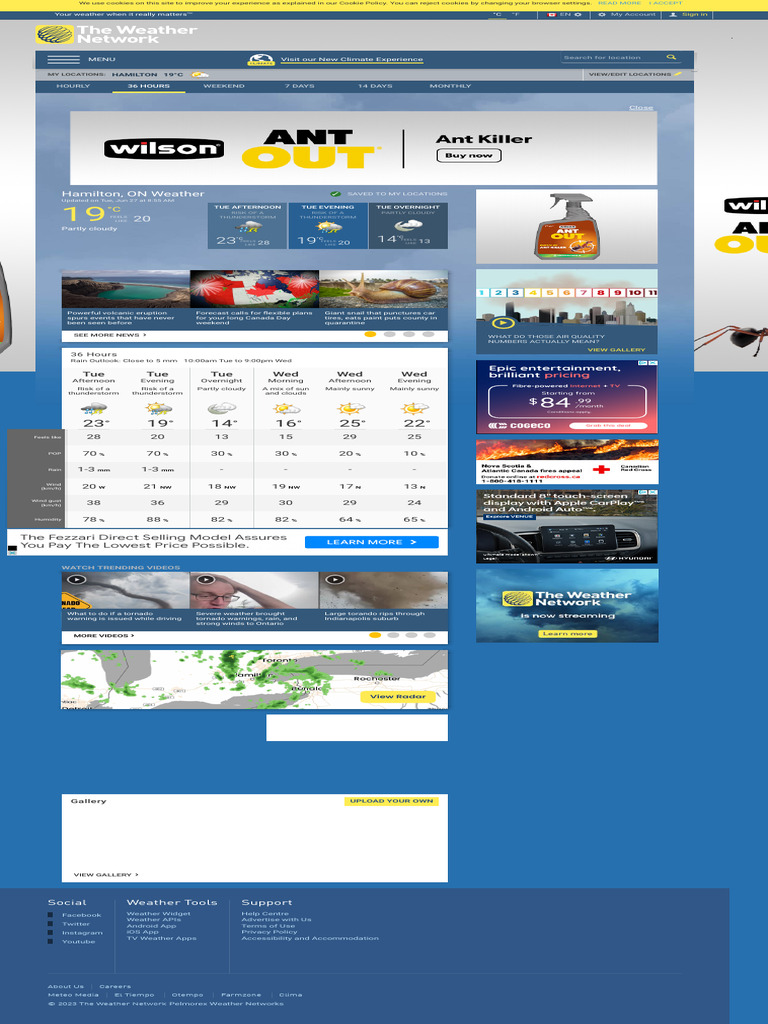Open EN language dropdown gear
The height and width of the screenshot is (1024, 768).
click(x=577, y=14)
